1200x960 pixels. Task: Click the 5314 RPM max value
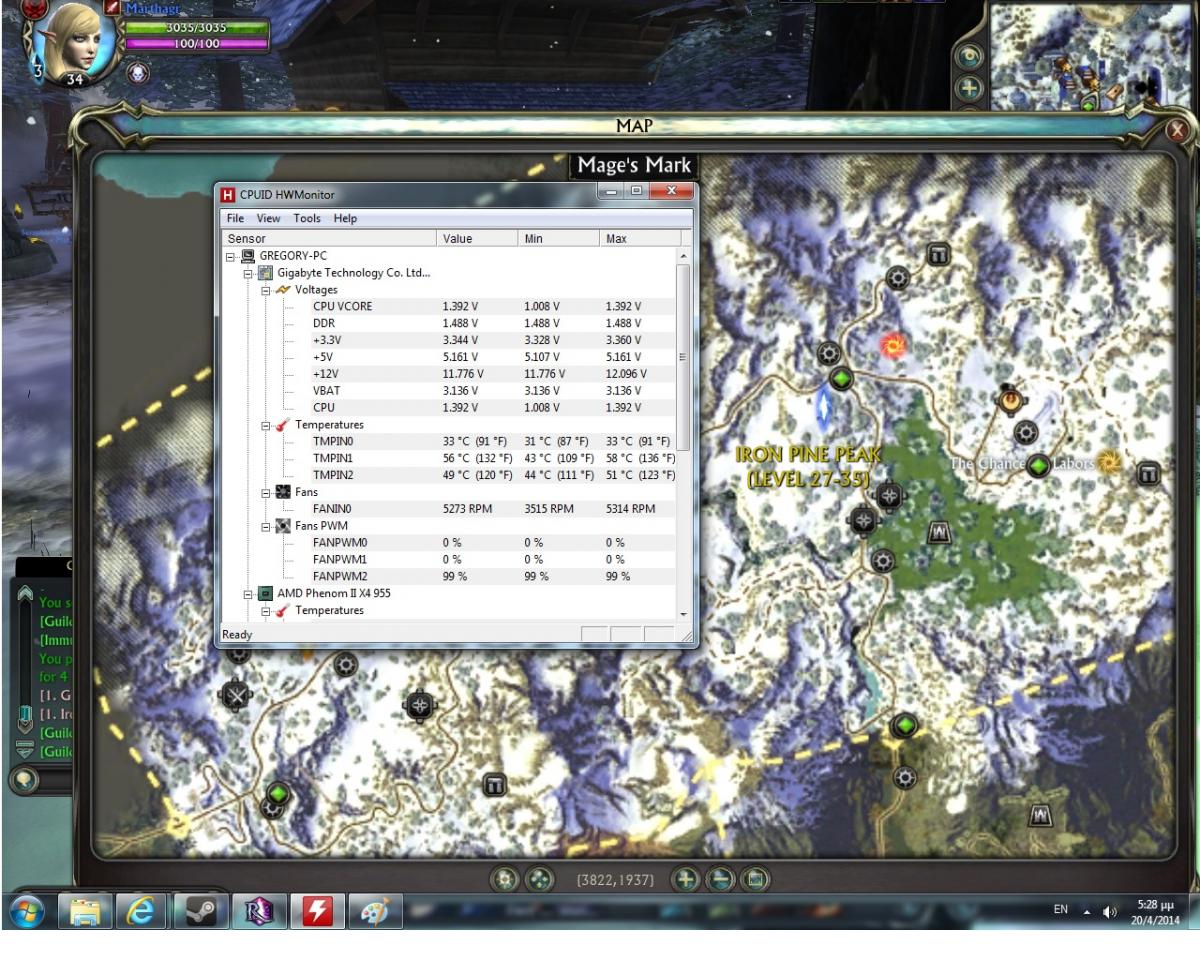[x=630, y=509]
